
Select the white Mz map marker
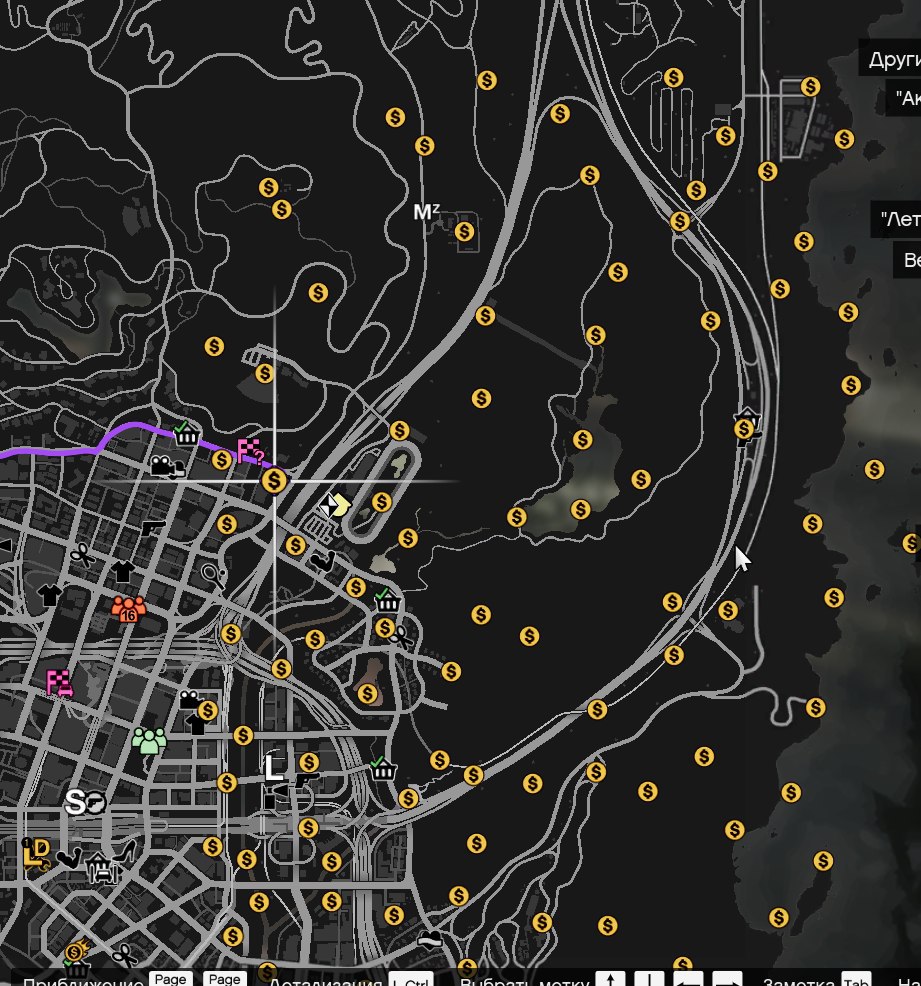pos(426,212)
